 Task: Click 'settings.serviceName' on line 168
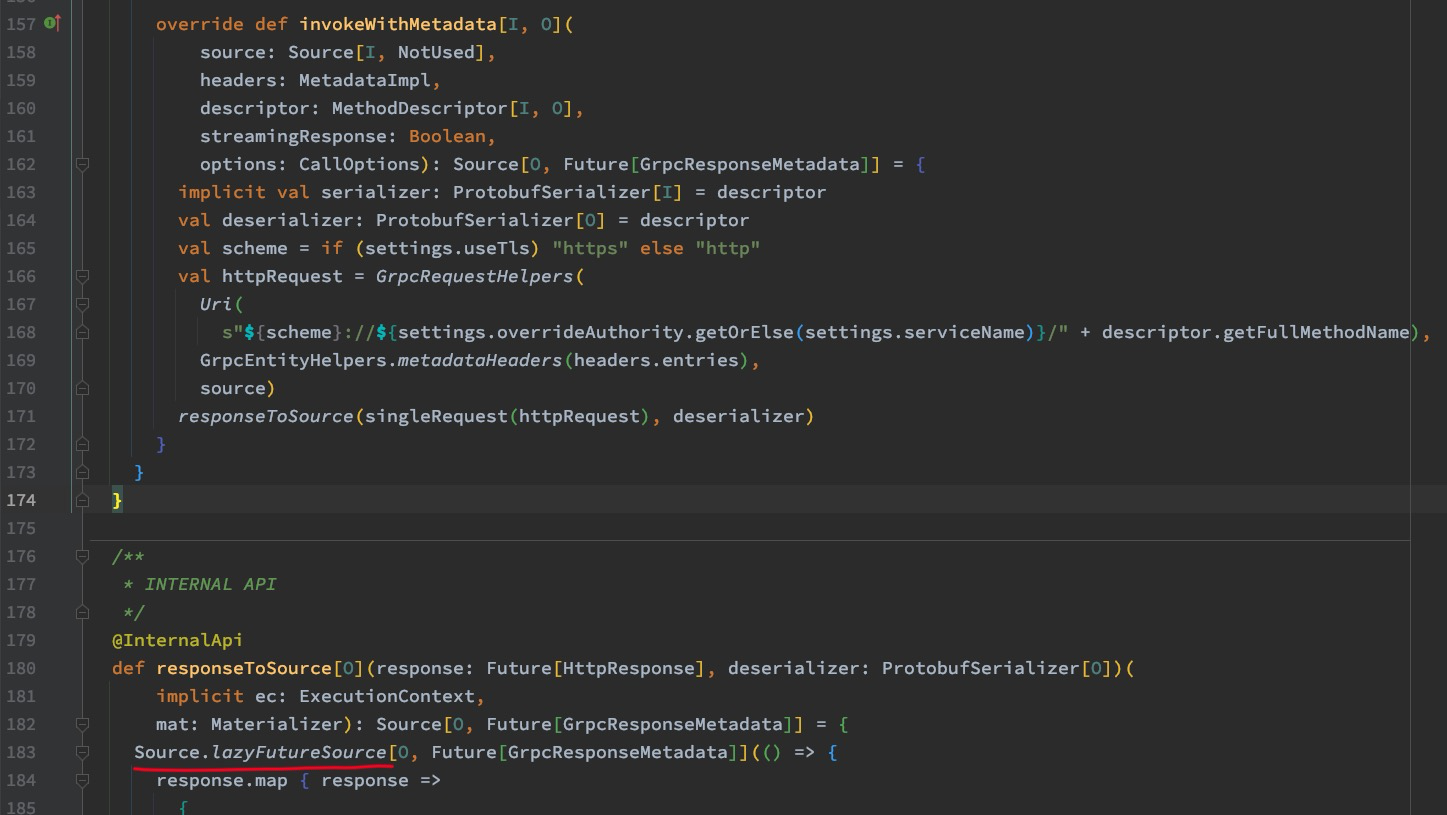click(915, 332)
